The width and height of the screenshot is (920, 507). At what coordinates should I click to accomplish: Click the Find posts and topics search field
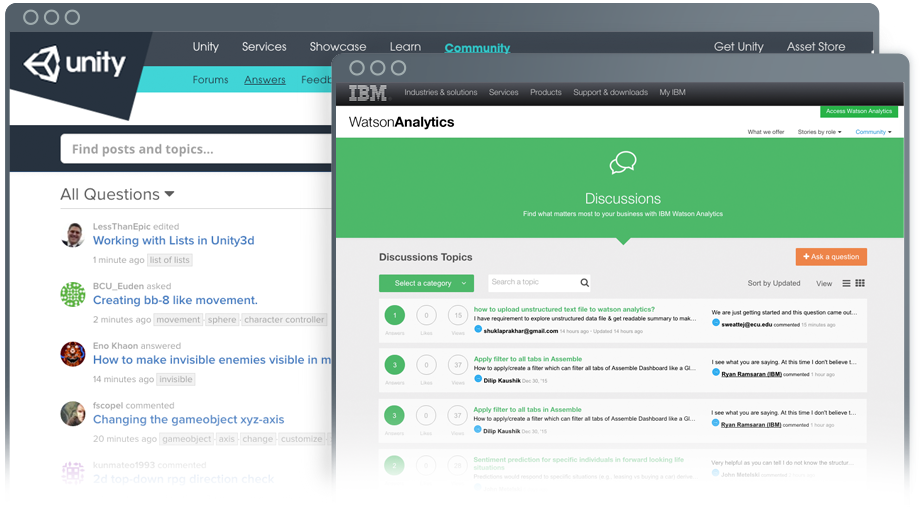coord(197,149)
